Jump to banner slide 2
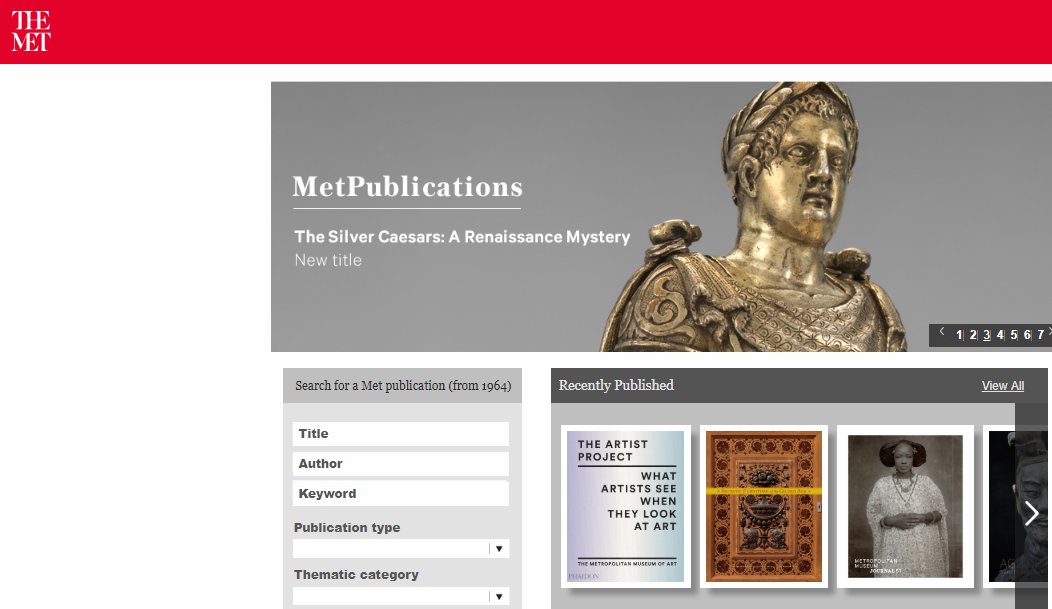 [x=973, y=335]
